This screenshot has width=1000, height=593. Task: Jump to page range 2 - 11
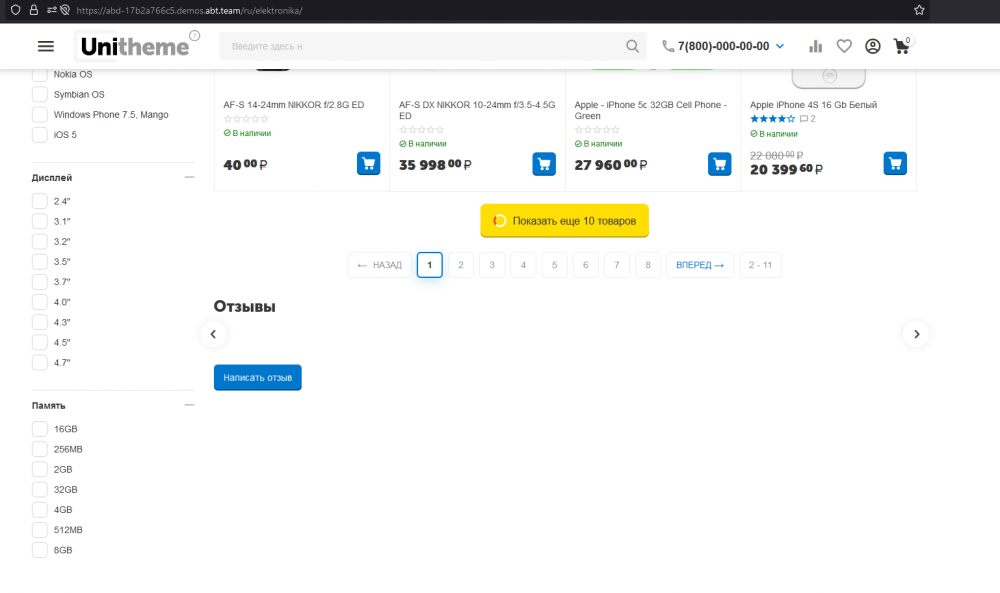[x=760, y=265]
